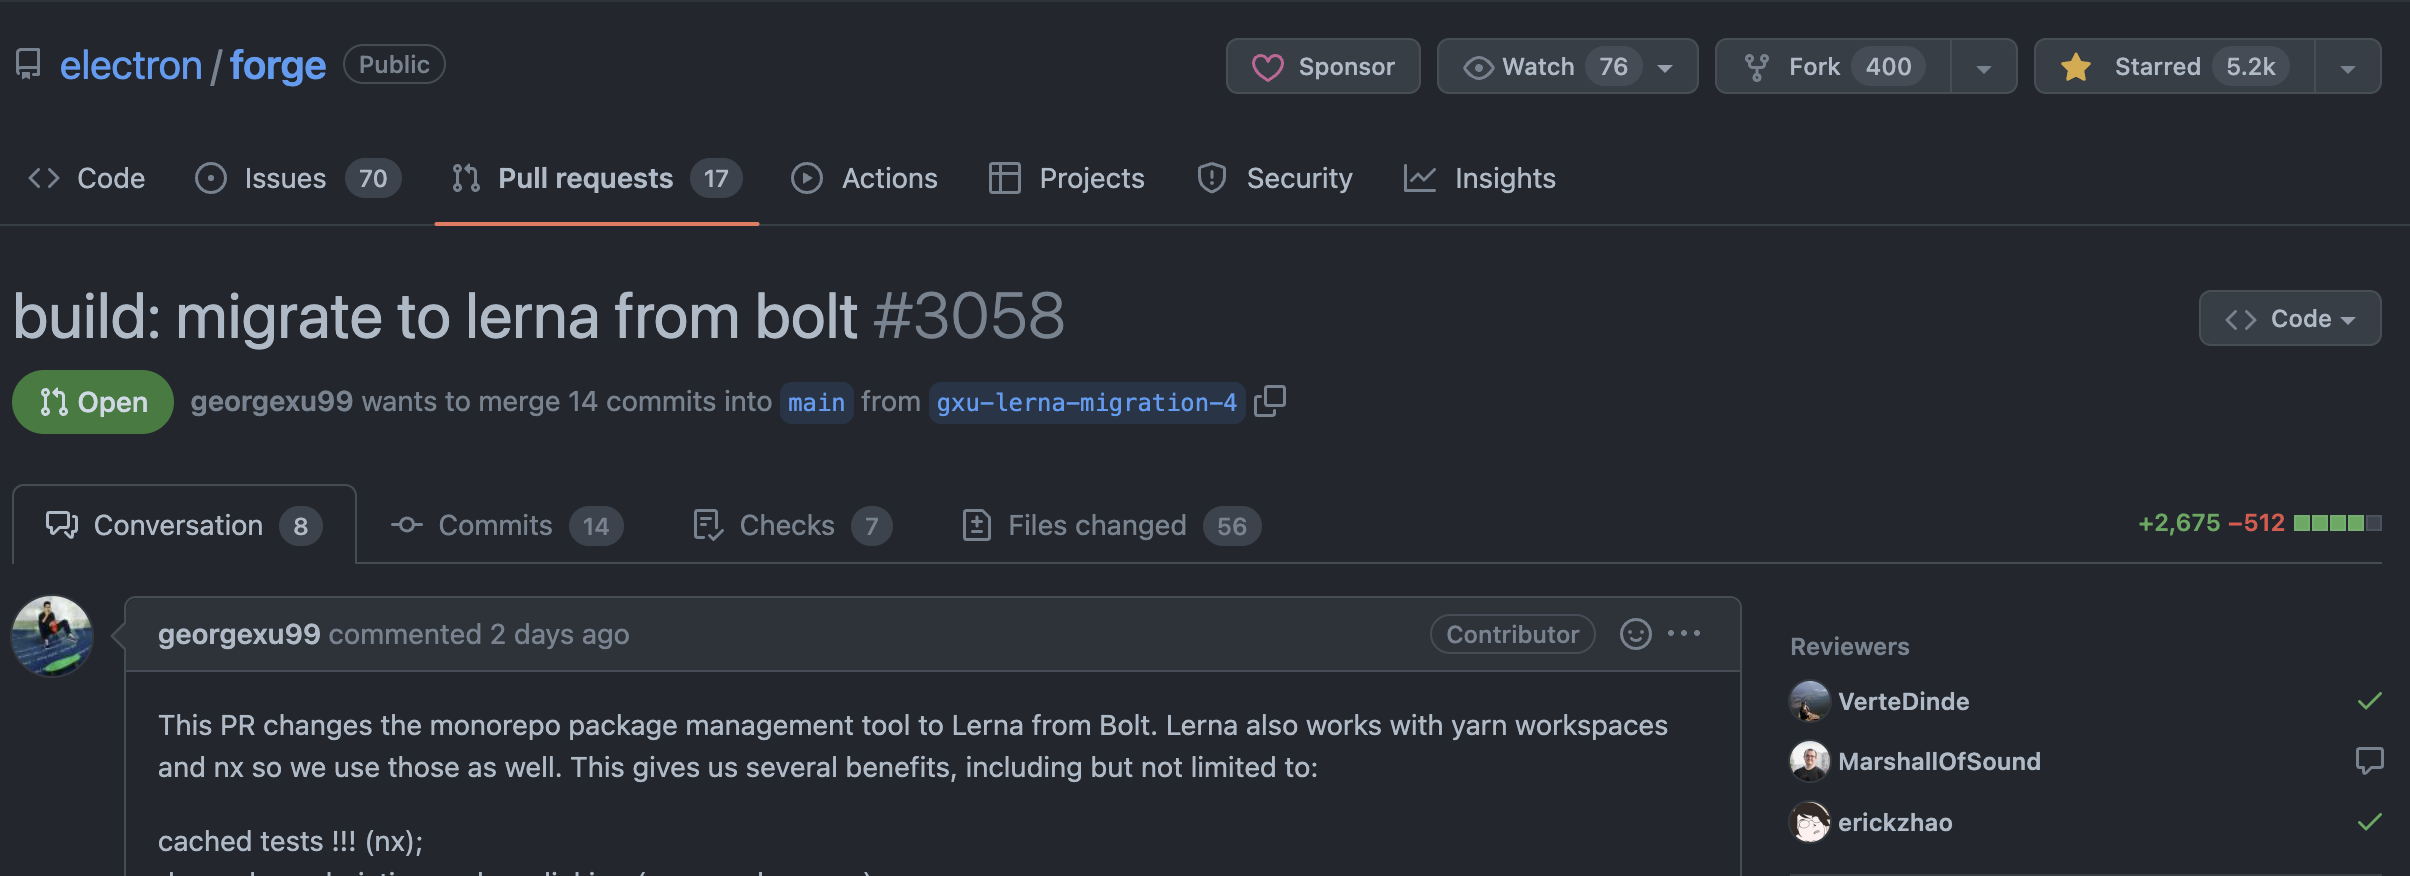The image size is (2410, 876).
Task: Click erickzhao's approval checkmark icon
Action: coord(2370,822)
